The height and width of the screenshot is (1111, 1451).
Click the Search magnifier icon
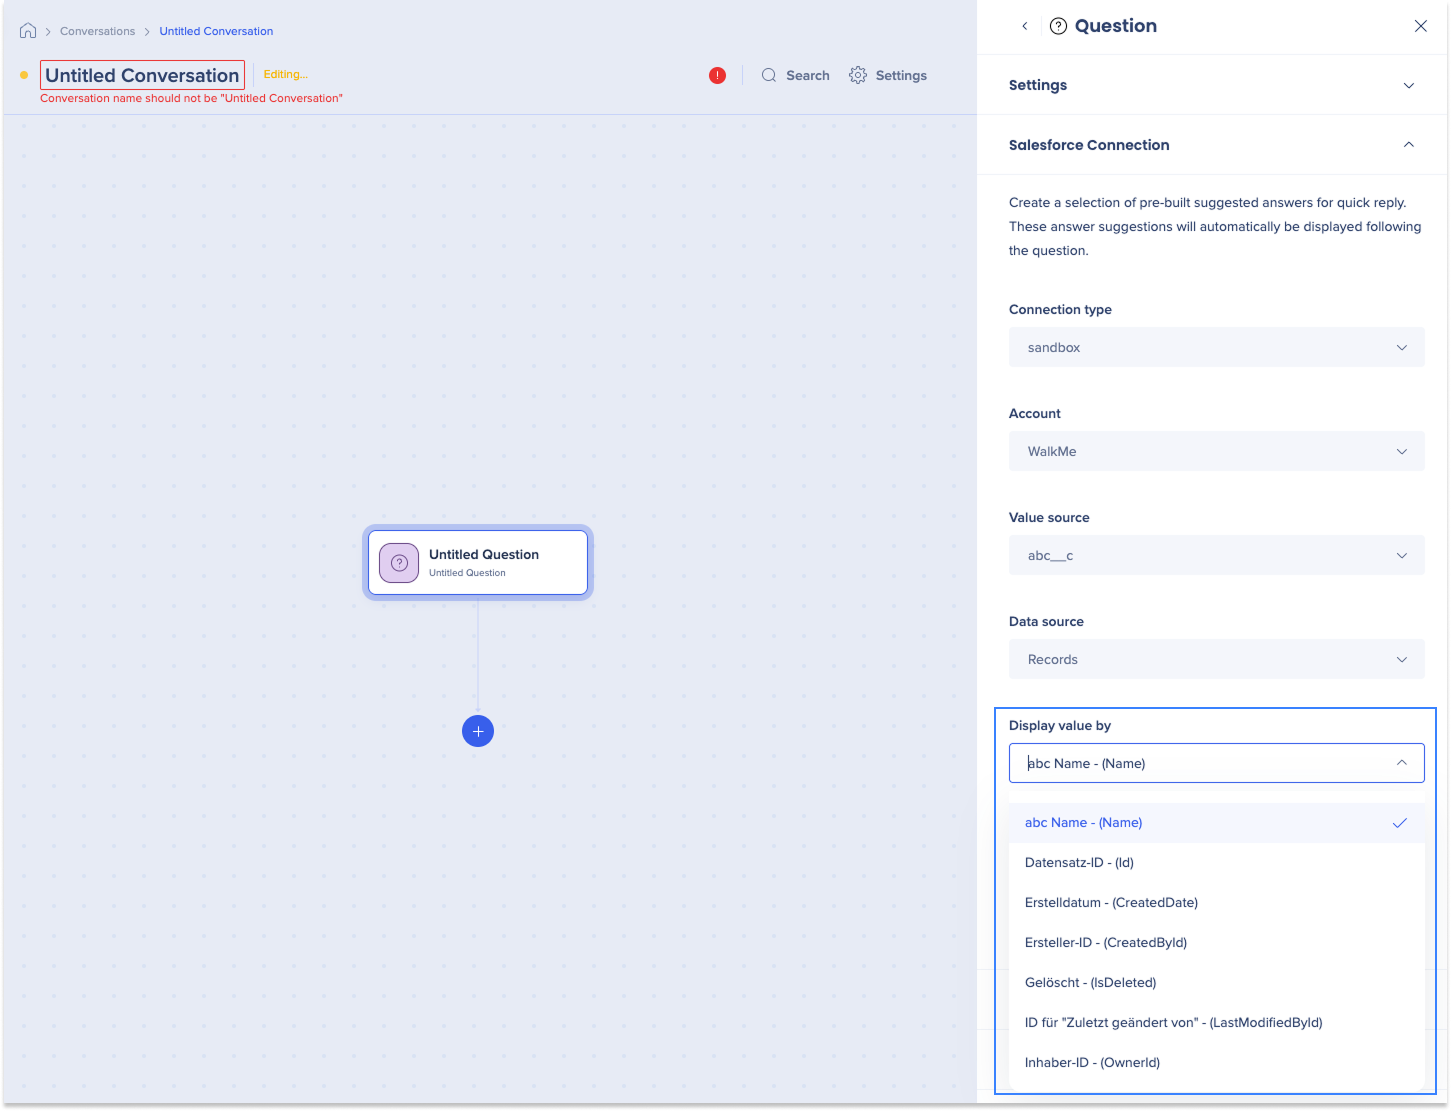tap(769, 75)
